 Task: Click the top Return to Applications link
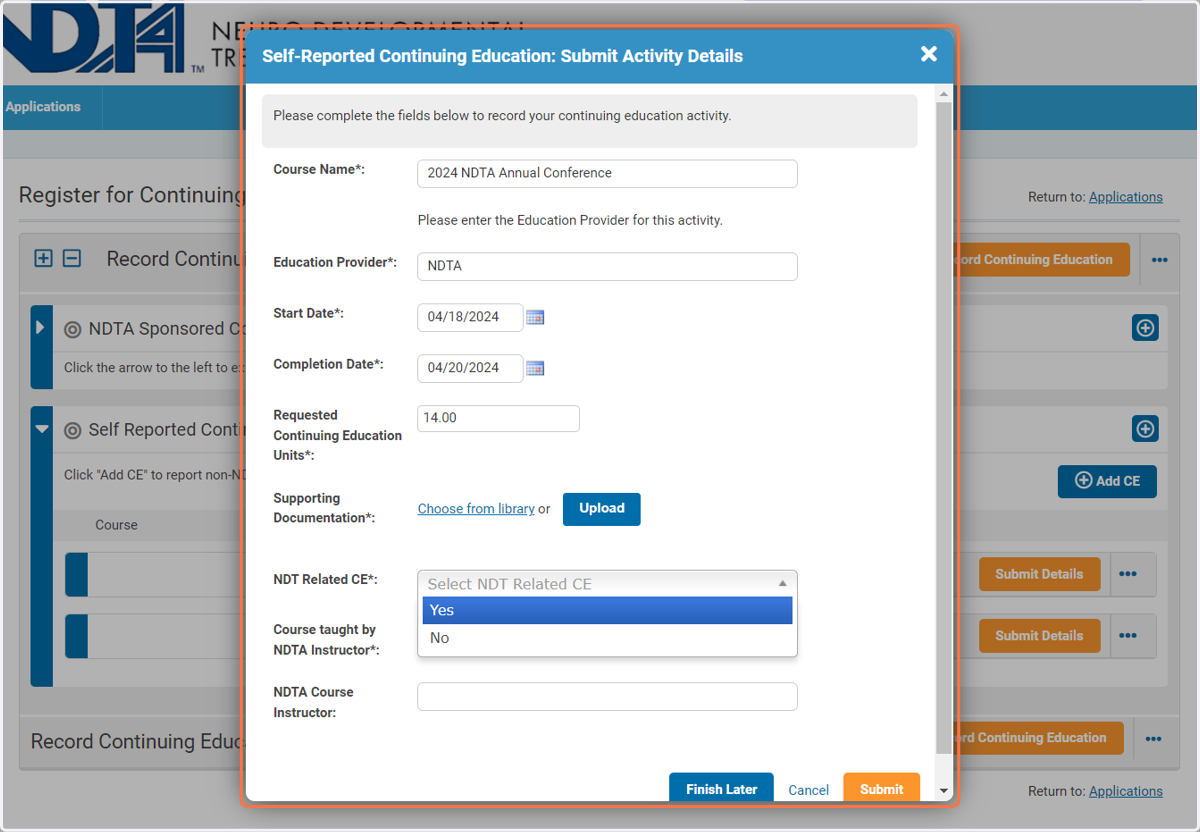point(1126,197)
